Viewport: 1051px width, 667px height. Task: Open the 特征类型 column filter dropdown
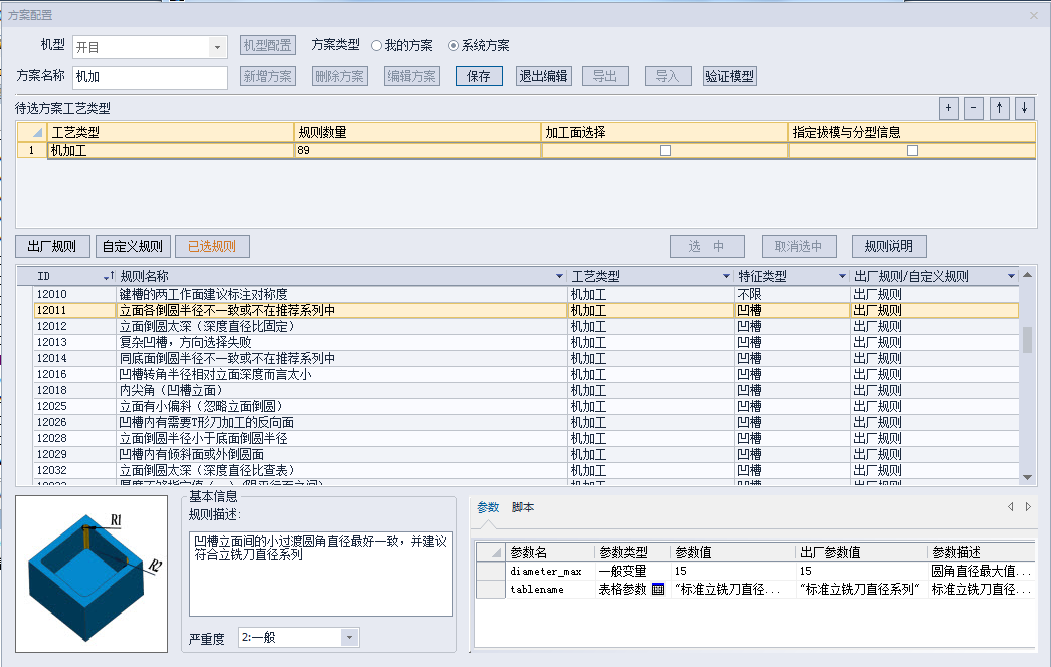843,276
